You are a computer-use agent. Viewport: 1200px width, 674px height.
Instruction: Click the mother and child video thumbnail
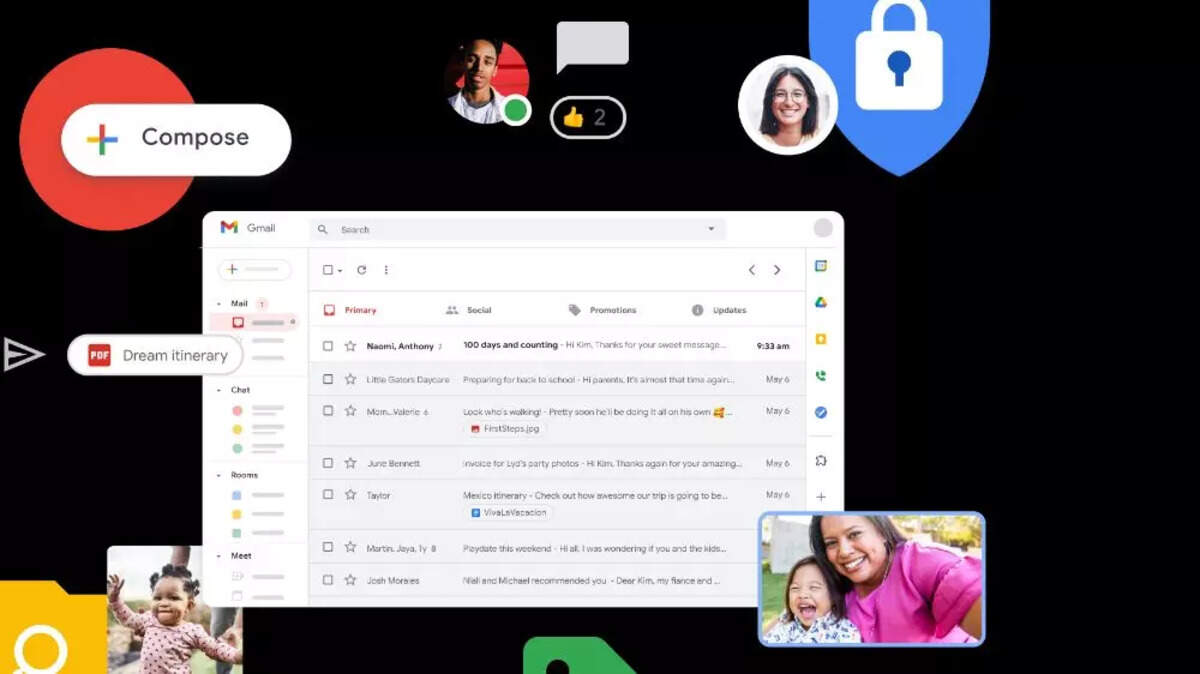click(x=872, y=578)
